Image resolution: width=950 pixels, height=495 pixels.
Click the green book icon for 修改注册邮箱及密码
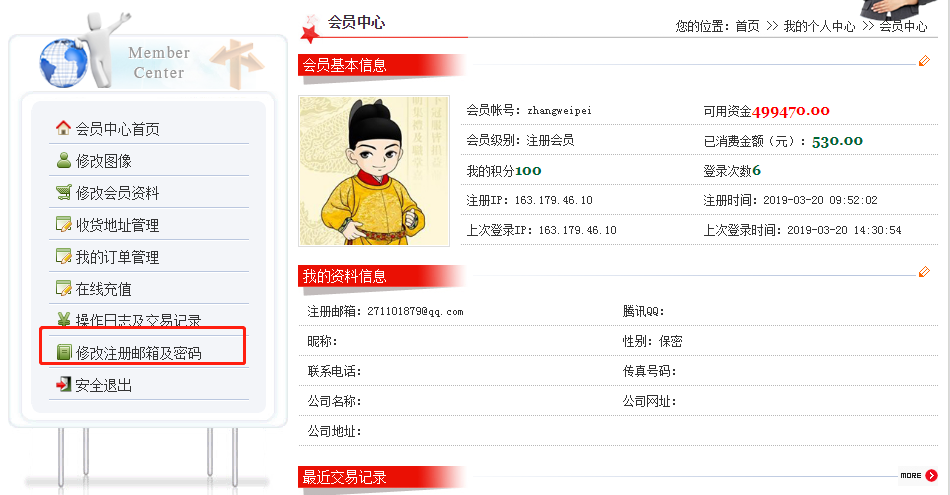tap(64, 352)
